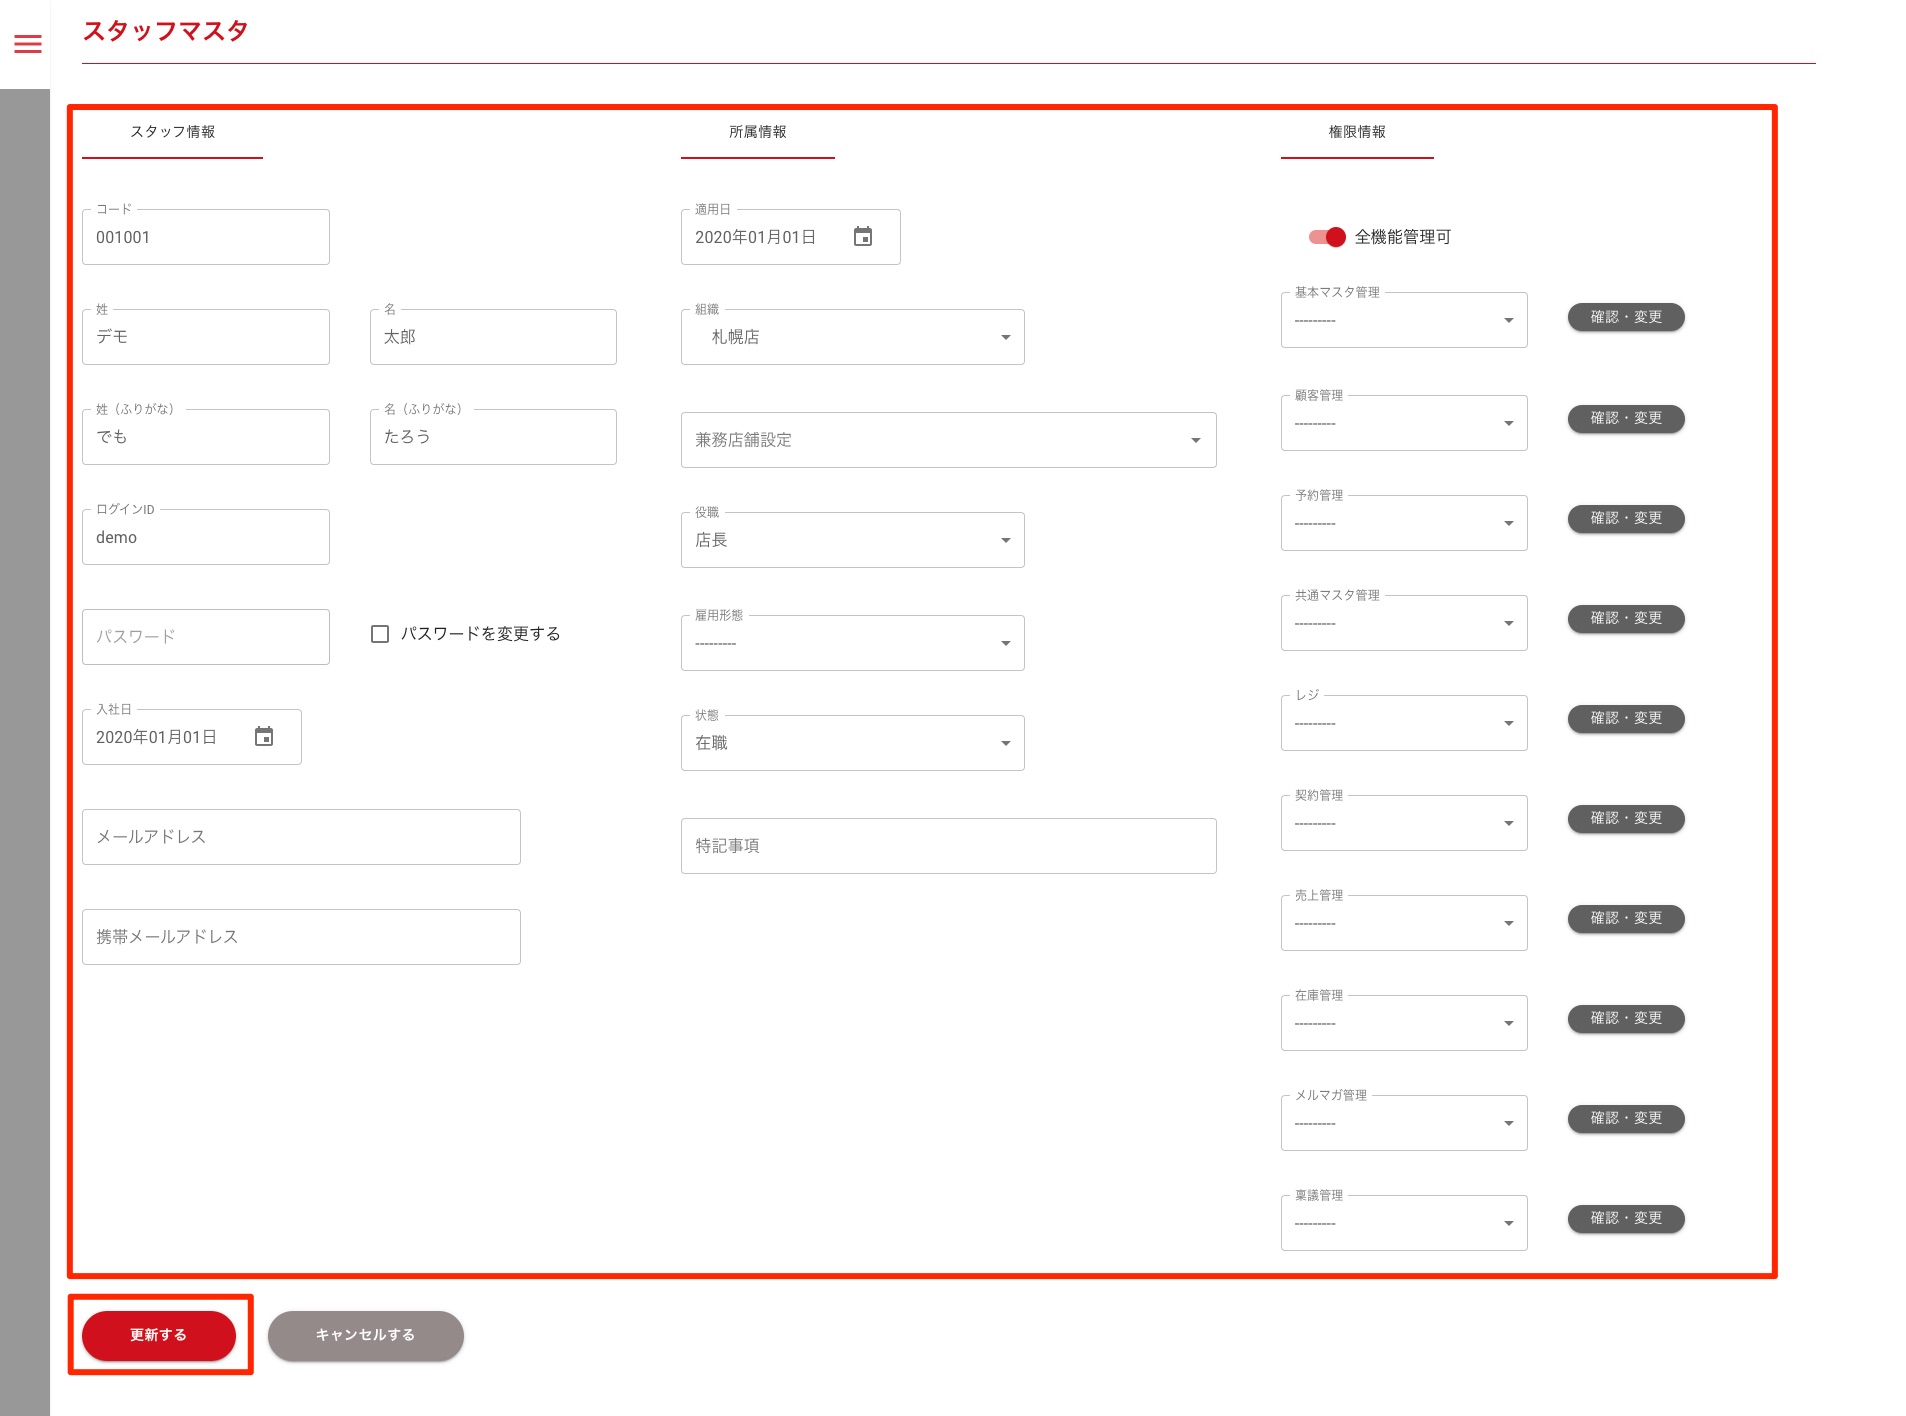
Task: Click the 更新する button
Action: tap(159, 1335)
